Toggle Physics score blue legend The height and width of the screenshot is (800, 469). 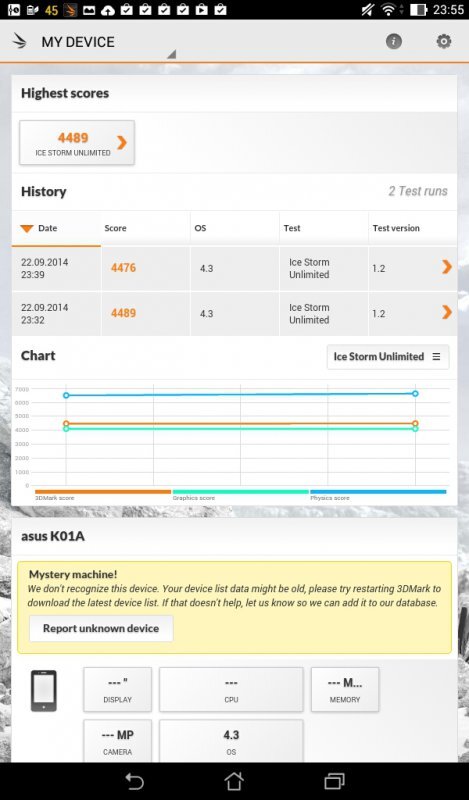pos(378,494)
